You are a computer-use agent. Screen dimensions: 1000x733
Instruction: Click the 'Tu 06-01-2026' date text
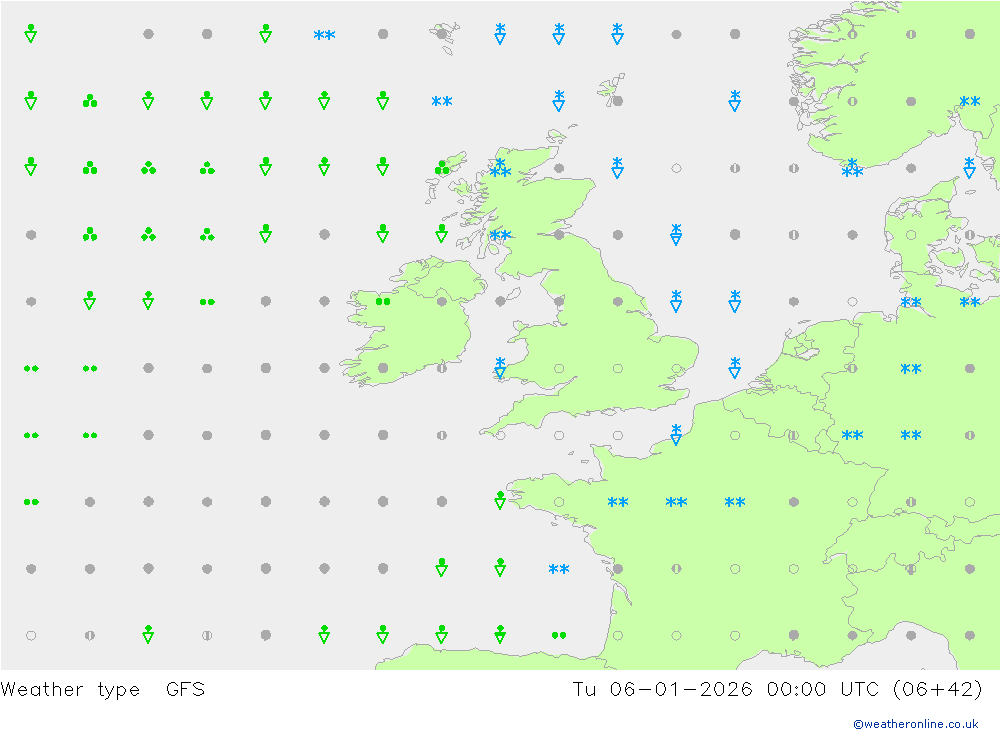coord(662,689)
